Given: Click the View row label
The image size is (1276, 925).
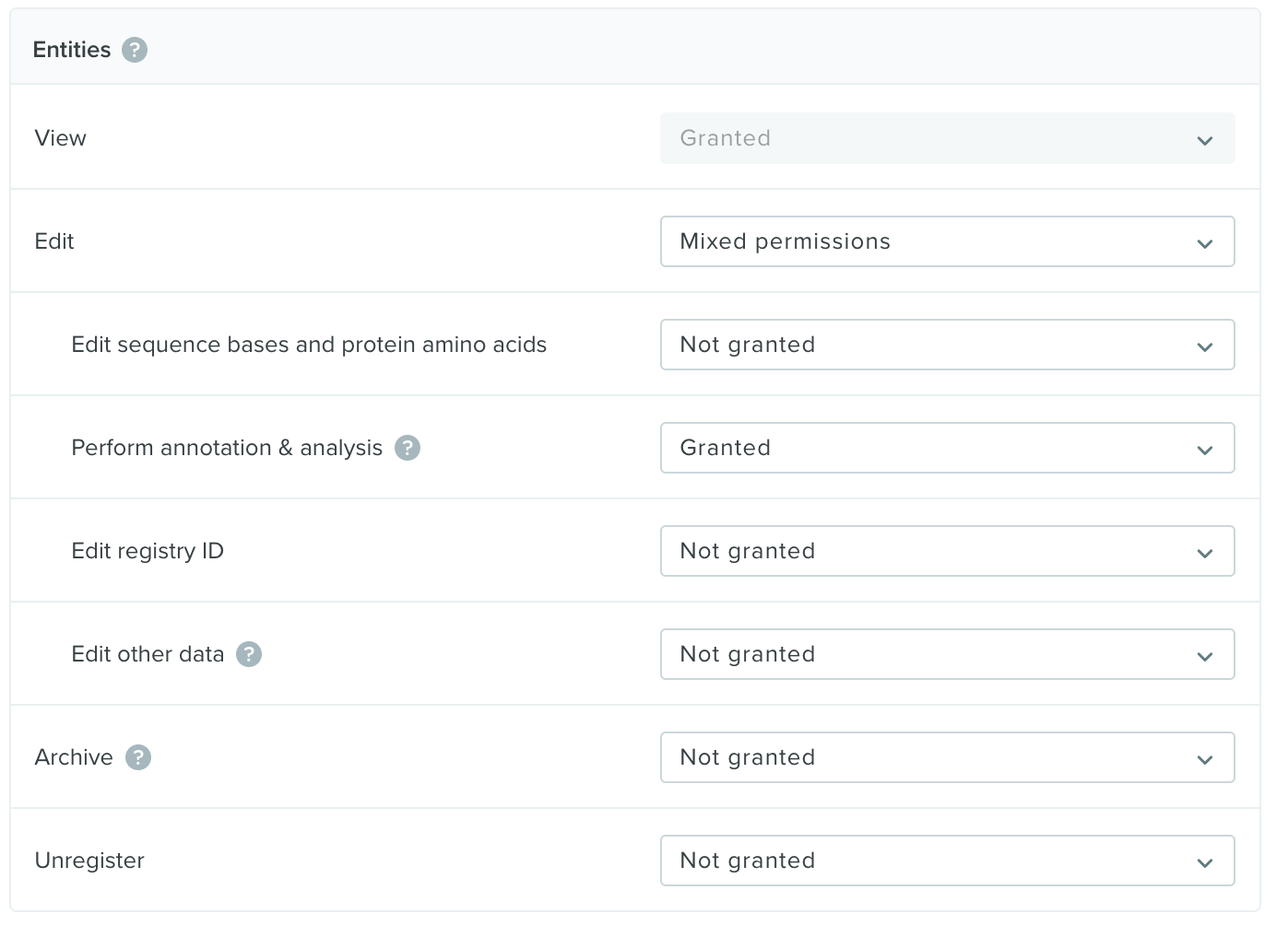Looking at the screenshot, I should [60, 138].
